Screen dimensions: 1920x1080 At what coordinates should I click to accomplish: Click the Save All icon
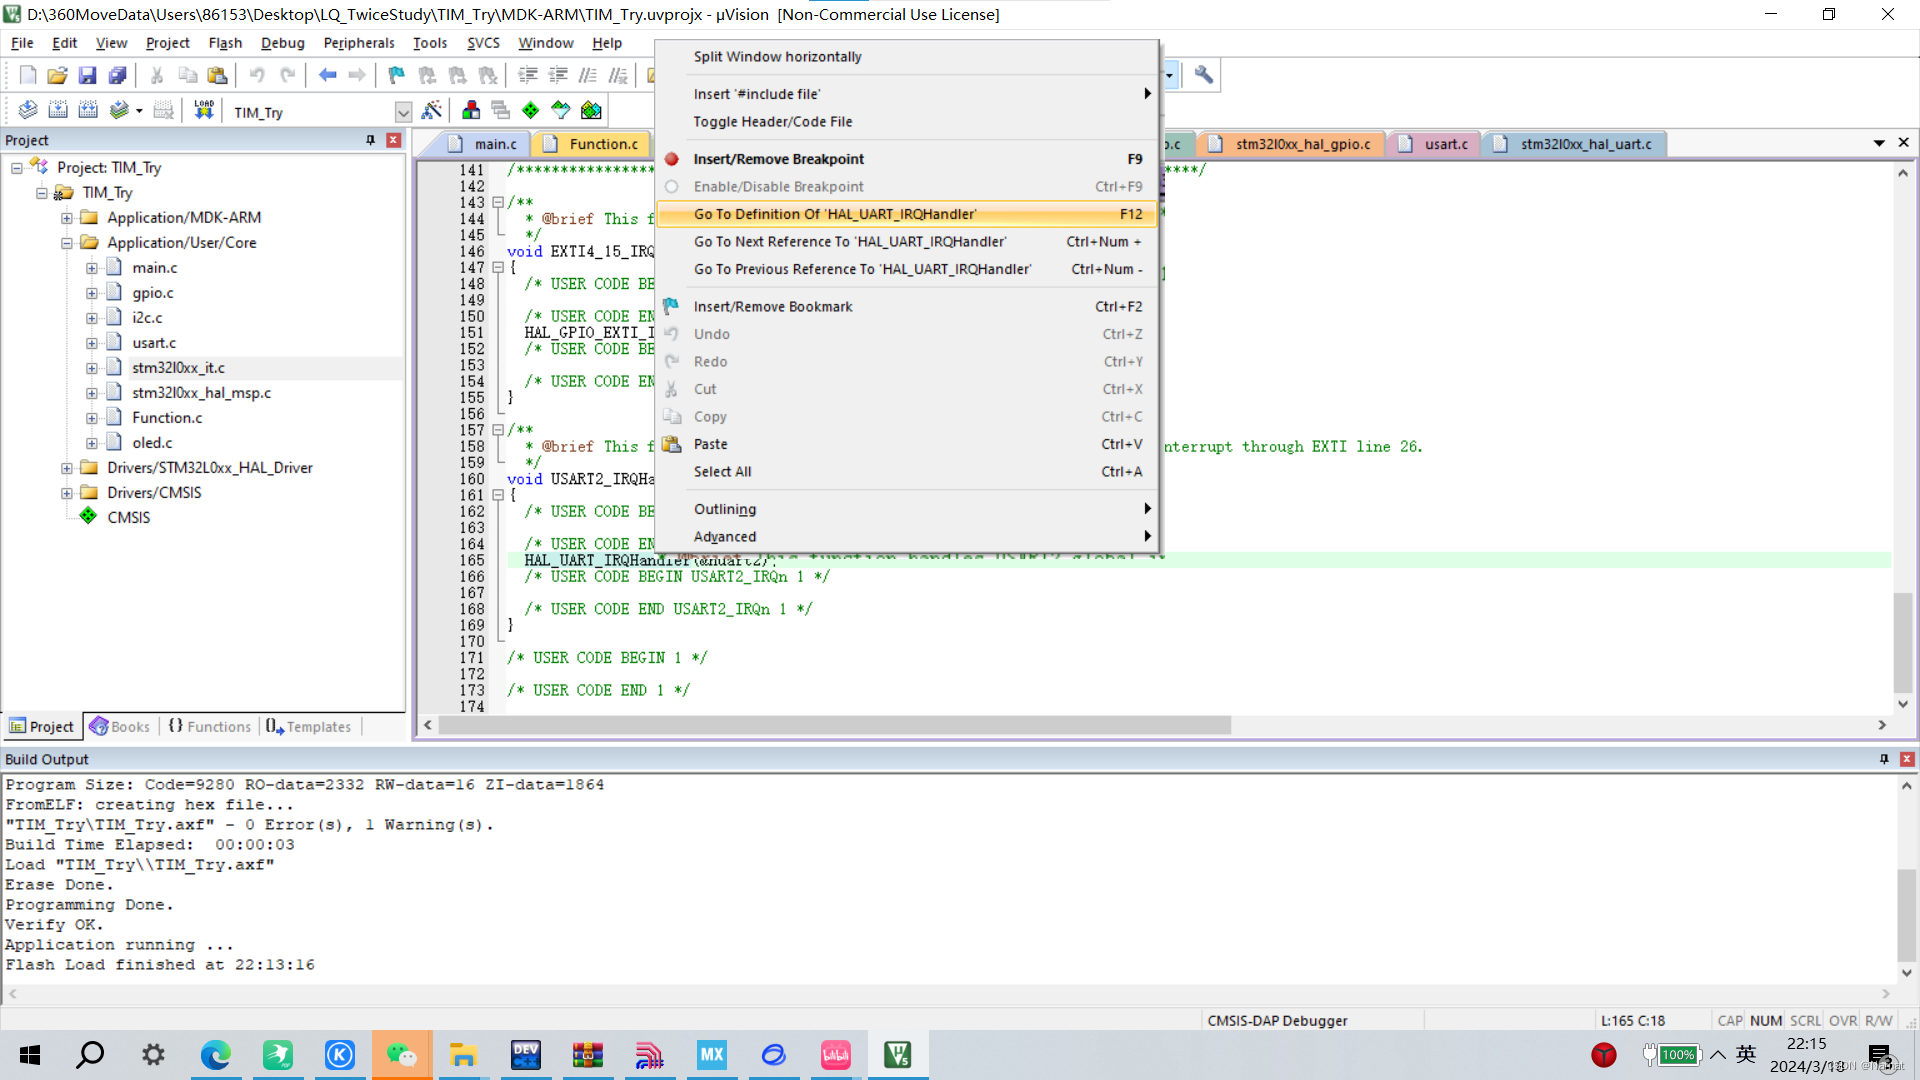point(118,75)
